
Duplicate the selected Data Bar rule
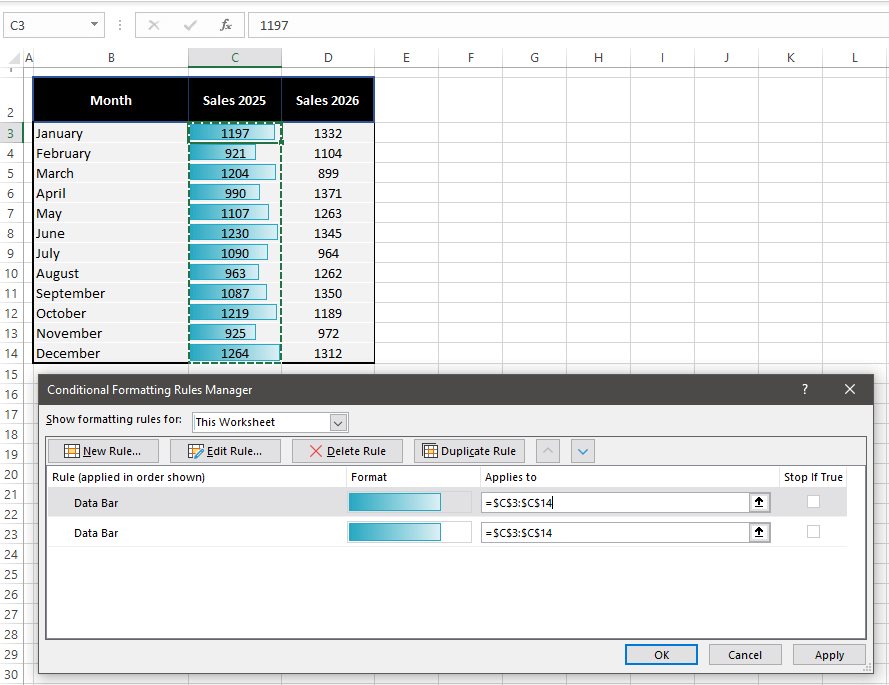[x=469, y=450]
